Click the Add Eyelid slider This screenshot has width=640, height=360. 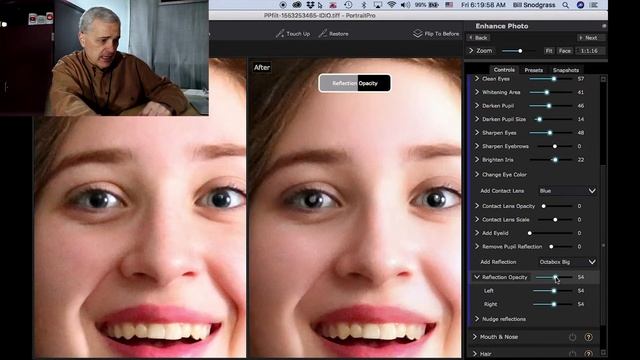(x=550, y=233)
